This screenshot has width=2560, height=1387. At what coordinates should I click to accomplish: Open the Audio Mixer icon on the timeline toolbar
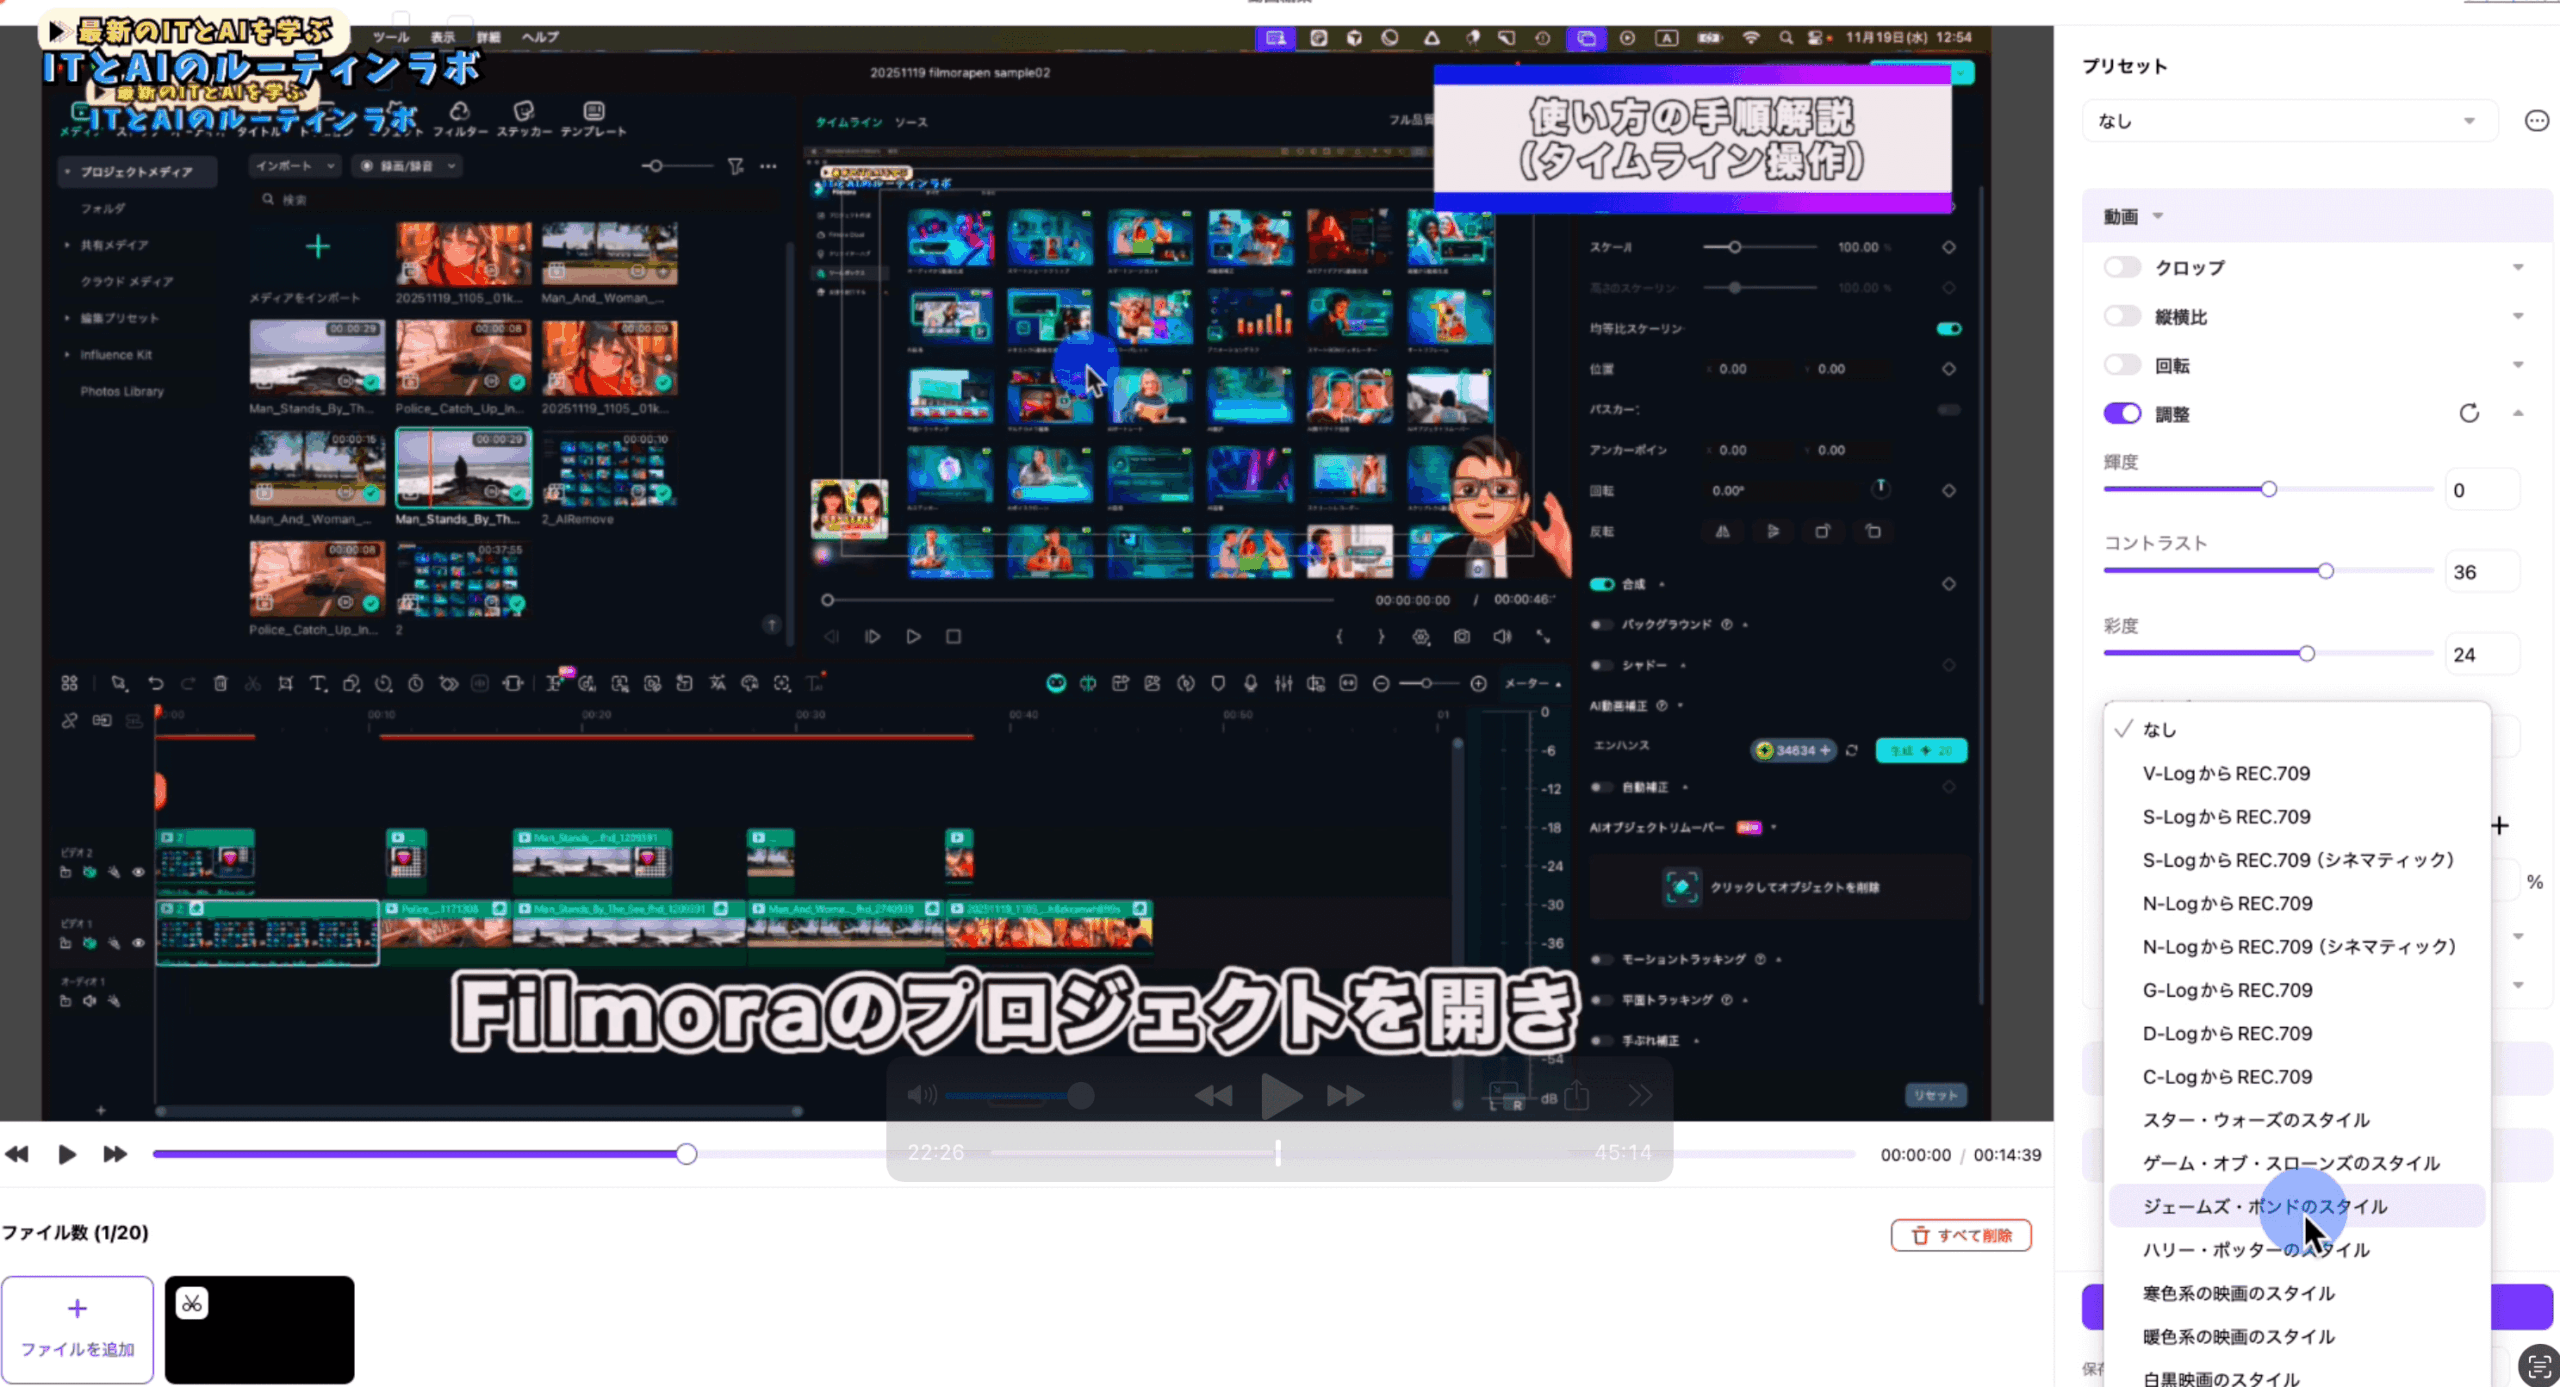(x=1283, y=684)
